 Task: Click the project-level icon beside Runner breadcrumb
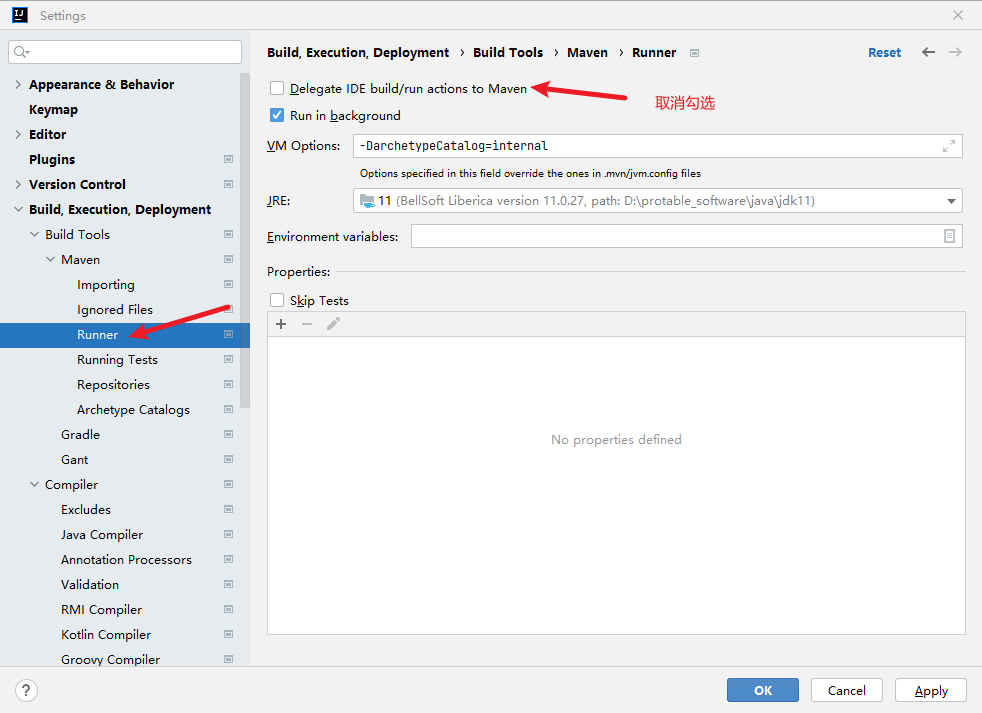[x=695, y=53]
